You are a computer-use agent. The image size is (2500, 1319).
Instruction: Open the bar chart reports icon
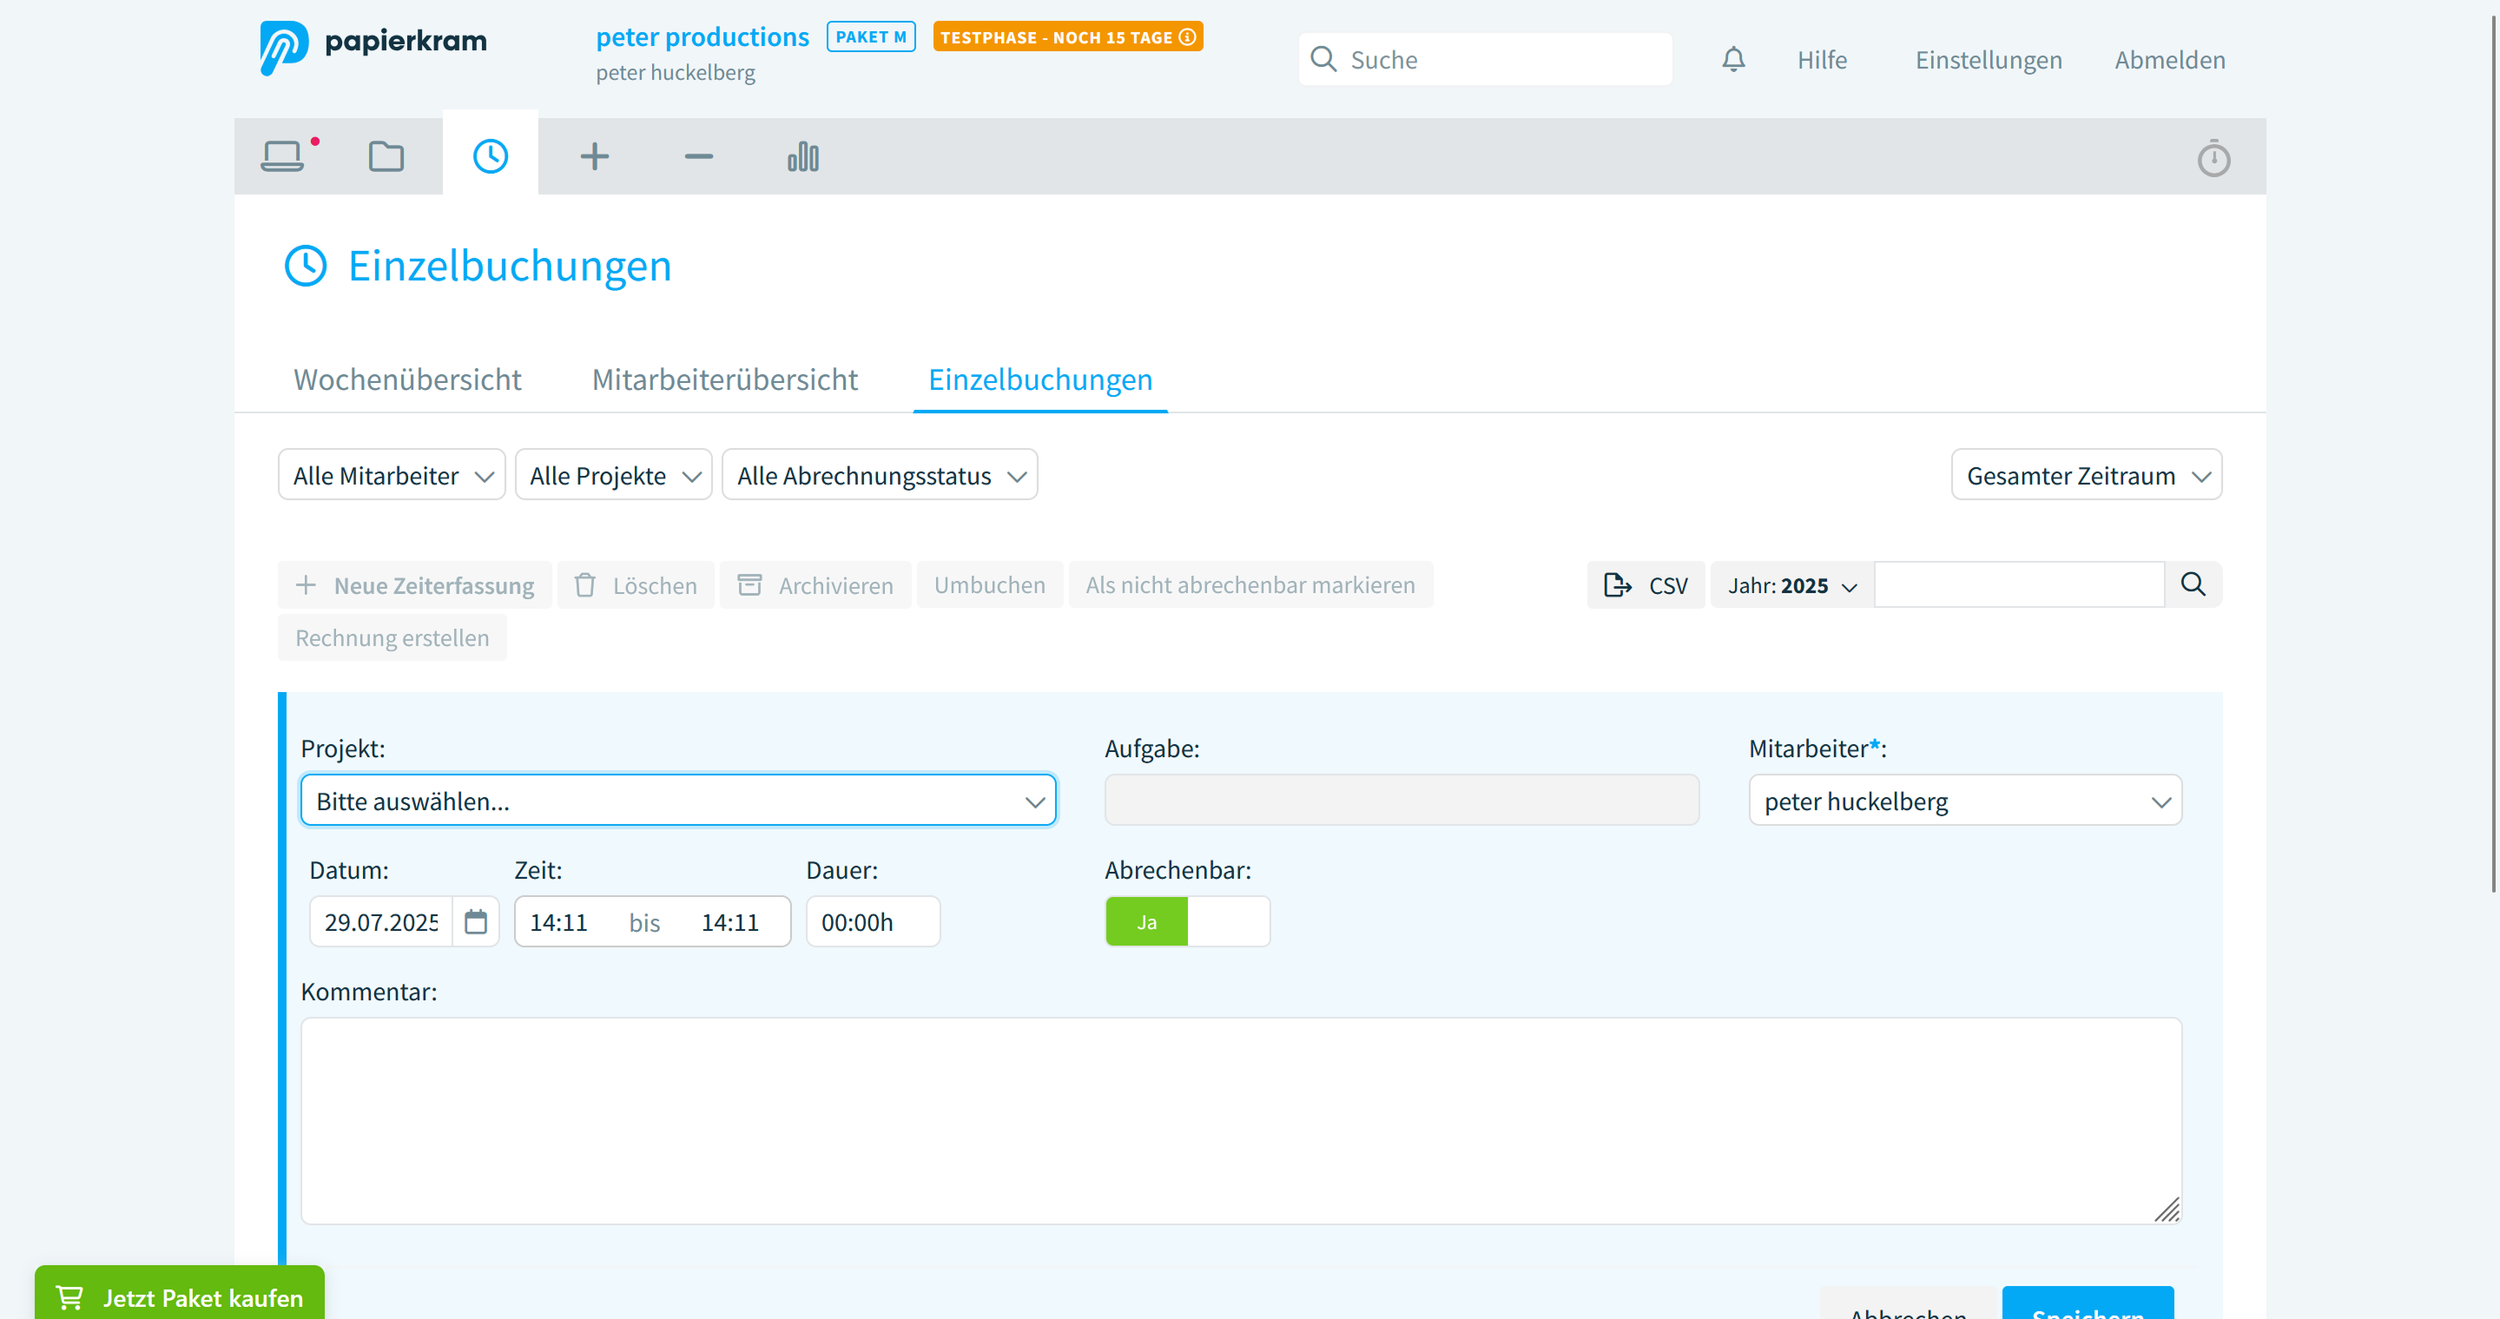click(x=802, y=157)
